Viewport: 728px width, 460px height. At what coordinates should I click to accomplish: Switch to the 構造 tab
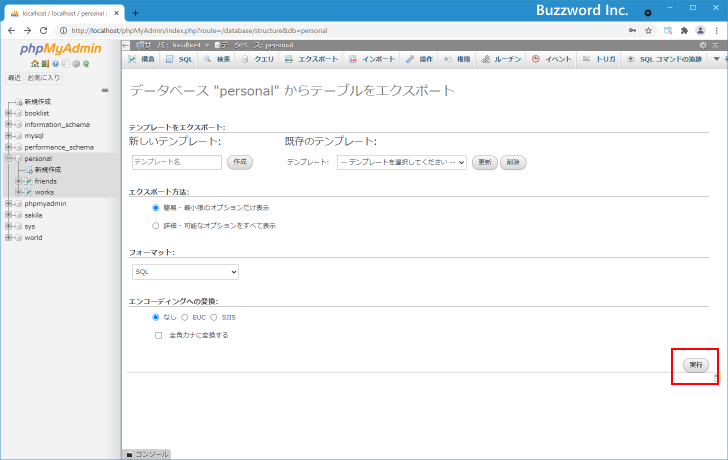(x=141, y=59)
